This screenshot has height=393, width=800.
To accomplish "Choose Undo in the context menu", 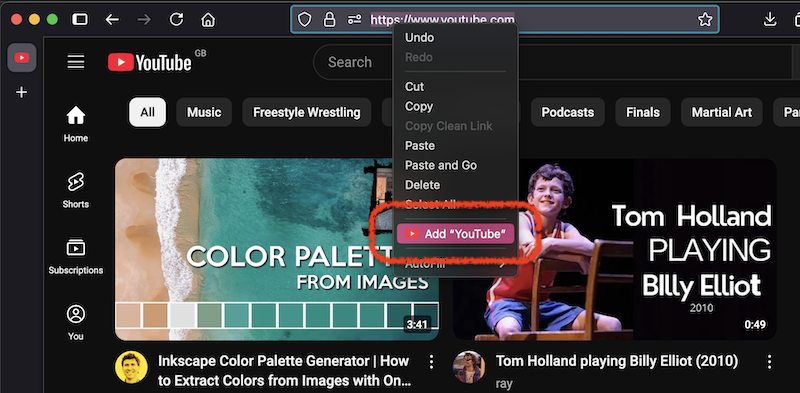I will point(455,38).
